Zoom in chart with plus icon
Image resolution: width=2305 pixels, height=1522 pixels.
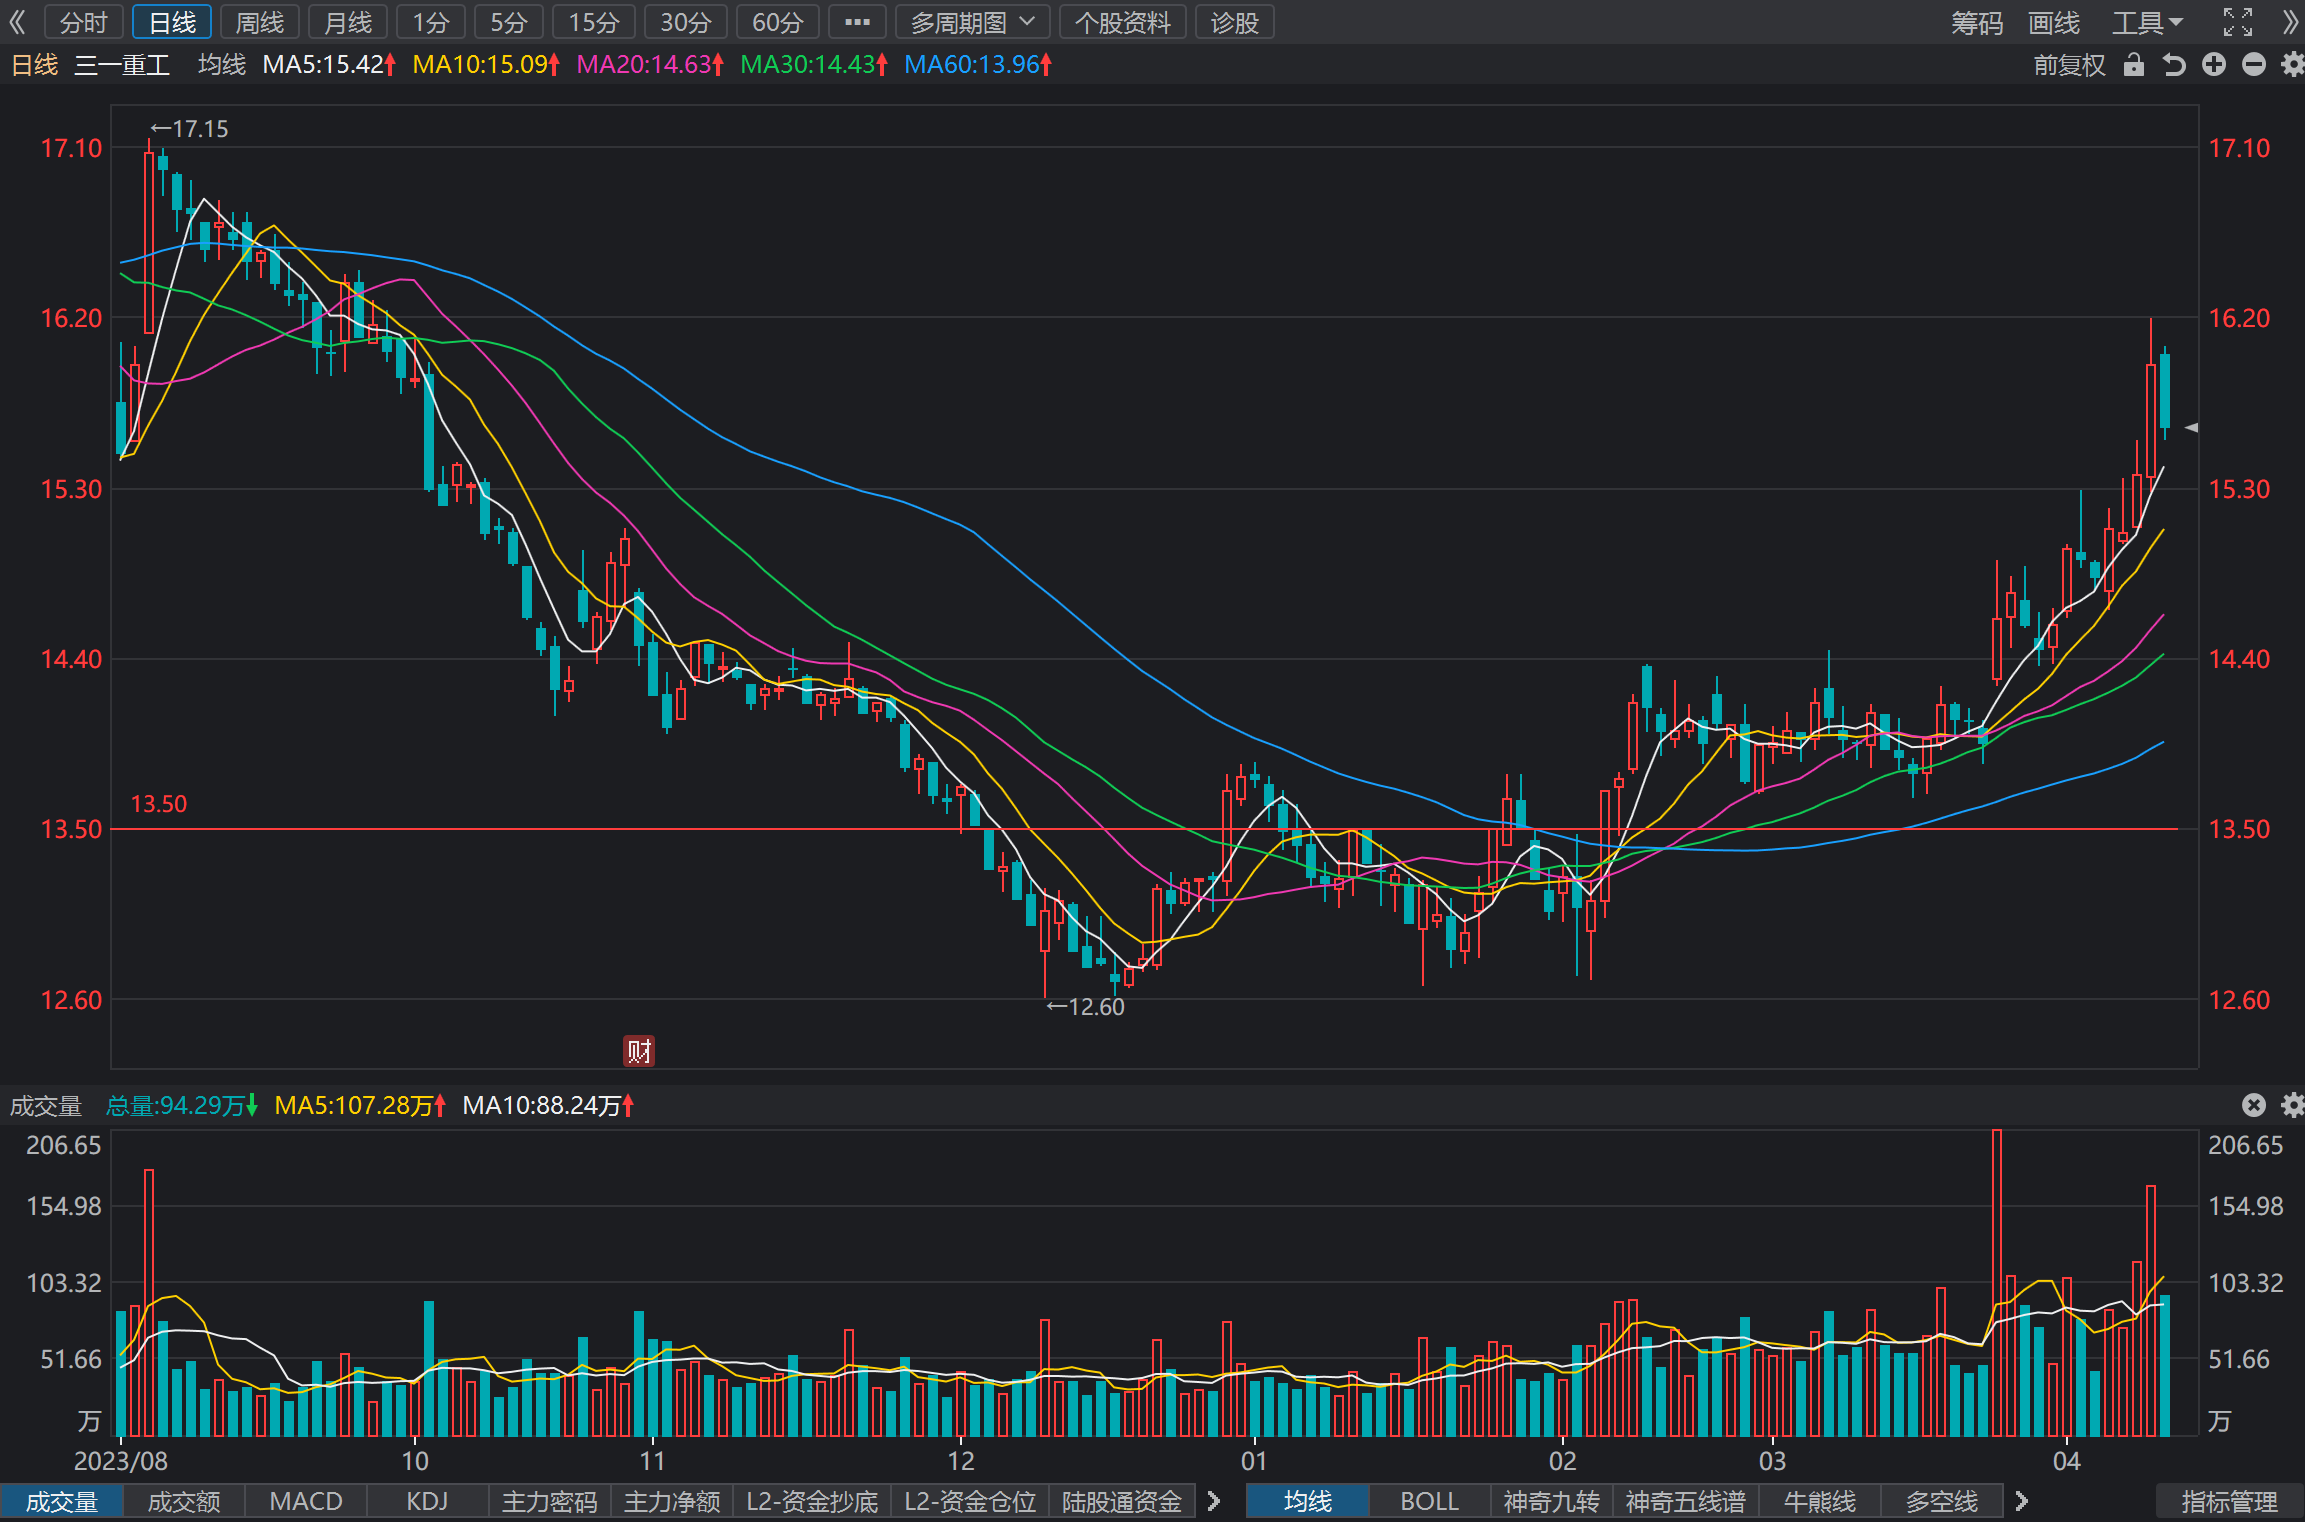tap(2214, 65)
